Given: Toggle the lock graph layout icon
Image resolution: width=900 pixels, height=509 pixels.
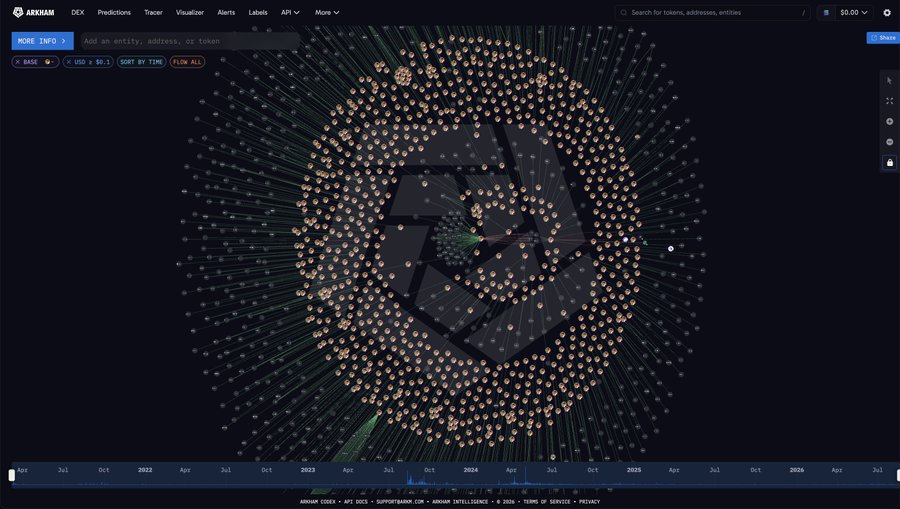Looking at the screenshot, I should click(x=890, y=163).
